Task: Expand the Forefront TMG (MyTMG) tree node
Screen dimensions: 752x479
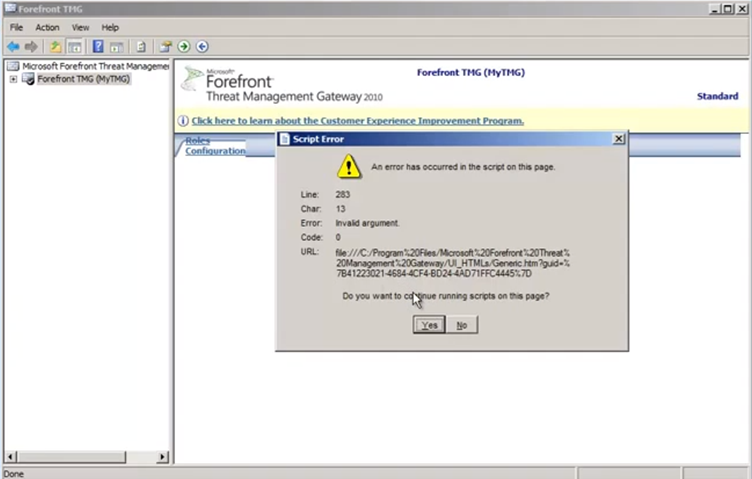Action: [x=13, y=79]
